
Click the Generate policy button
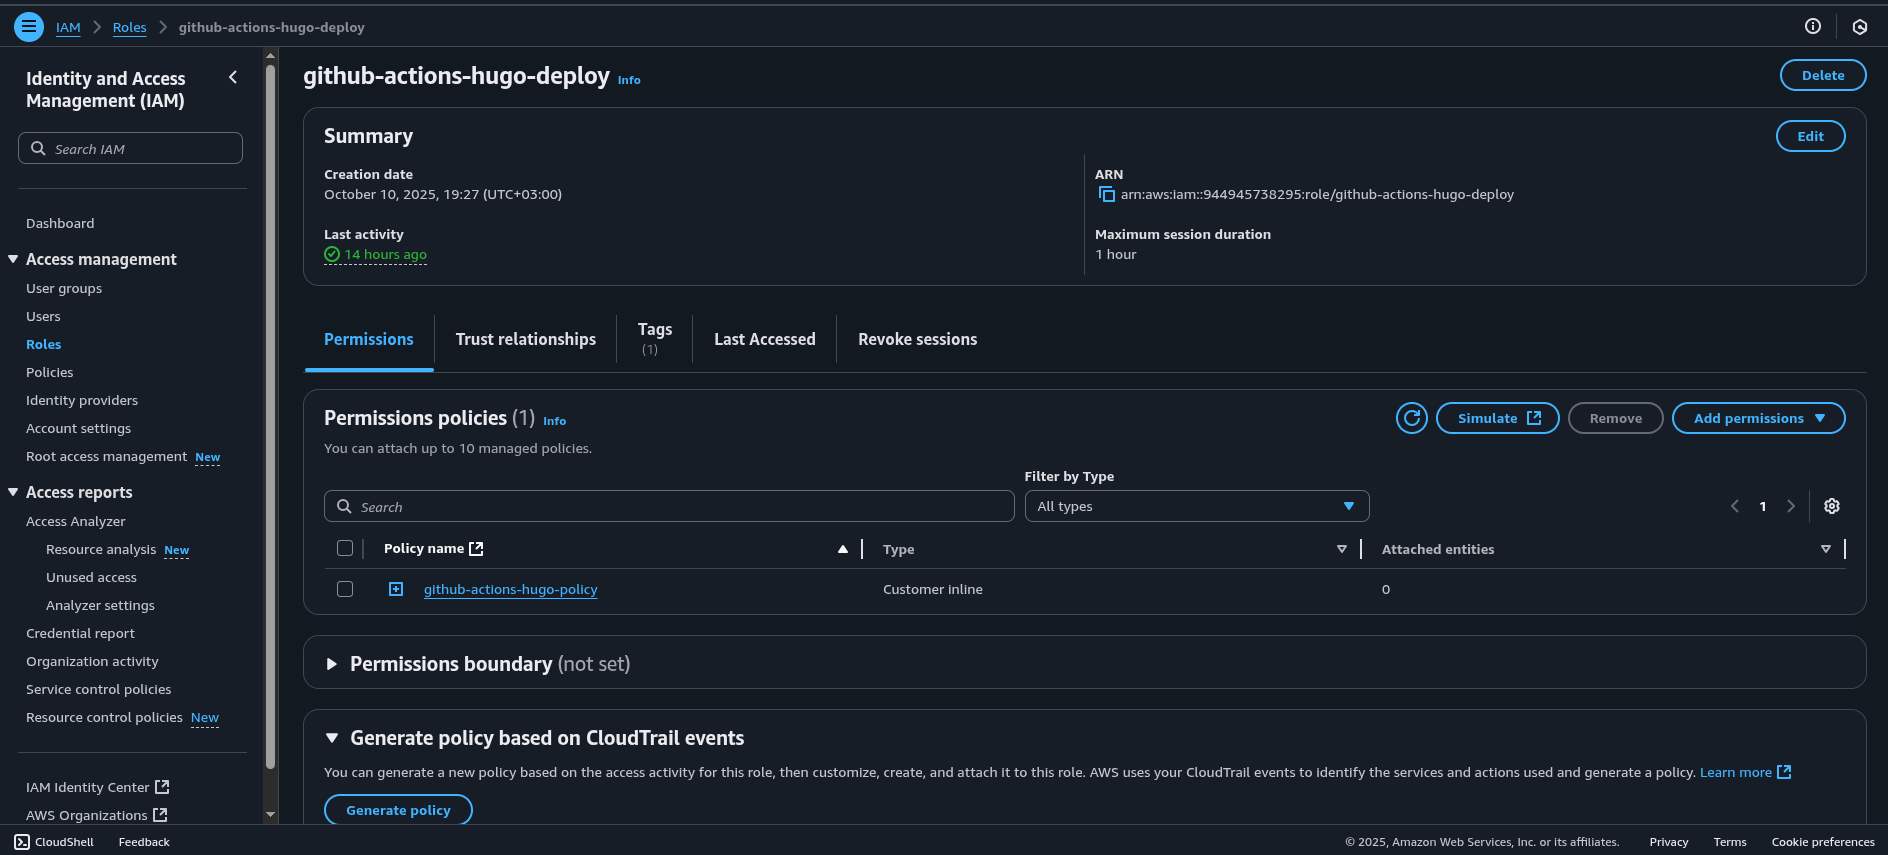click(398, 810)
